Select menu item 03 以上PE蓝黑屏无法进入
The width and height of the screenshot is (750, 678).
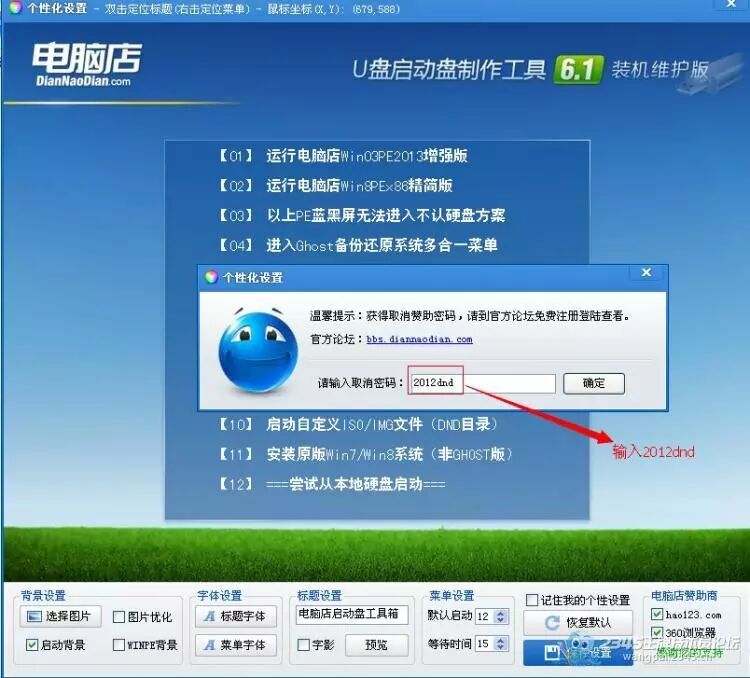[362, 216]
